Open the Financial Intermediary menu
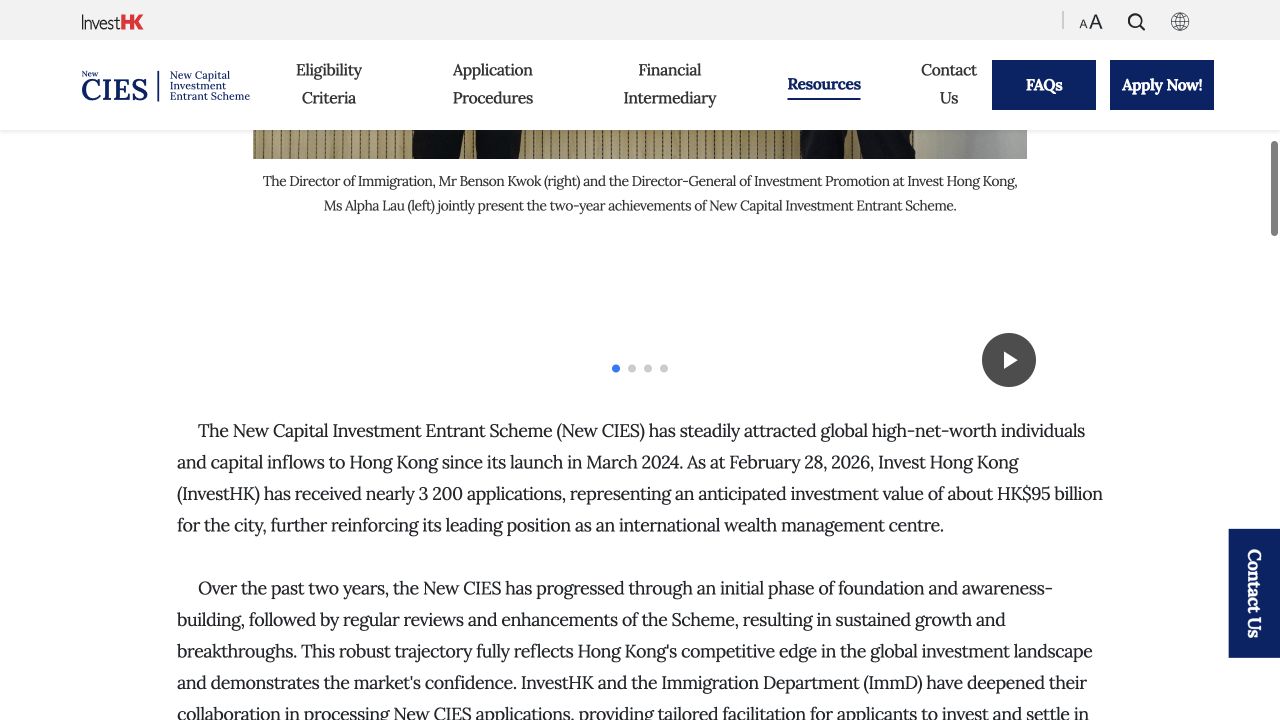The image size is (1280, 720). tap(670, 84)
